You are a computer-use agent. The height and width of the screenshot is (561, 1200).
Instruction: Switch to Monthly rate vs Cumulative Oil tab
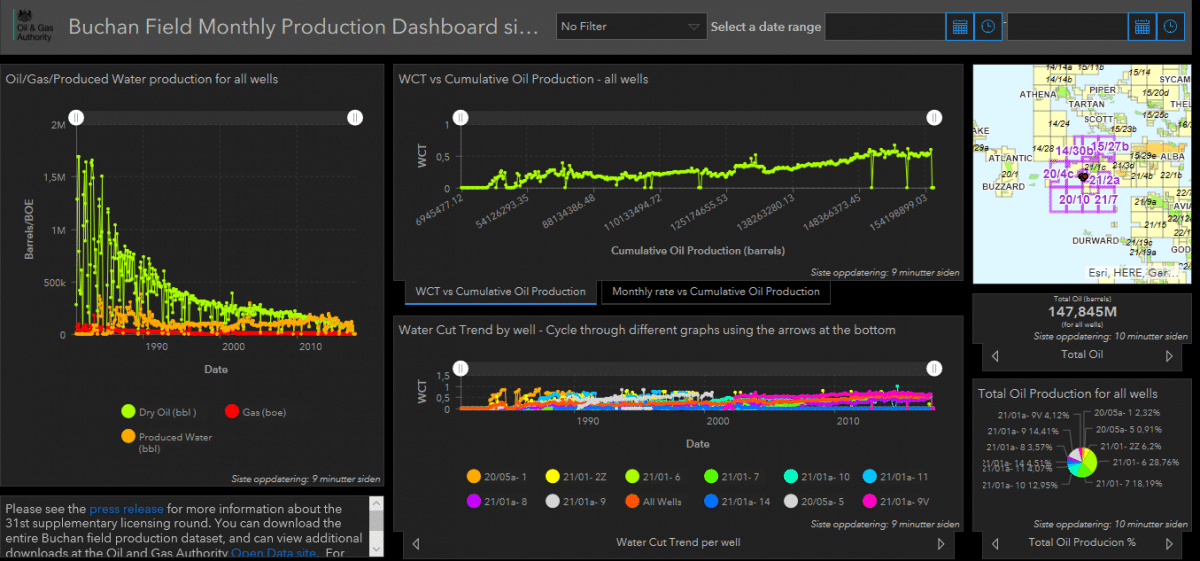coord(715,292)
